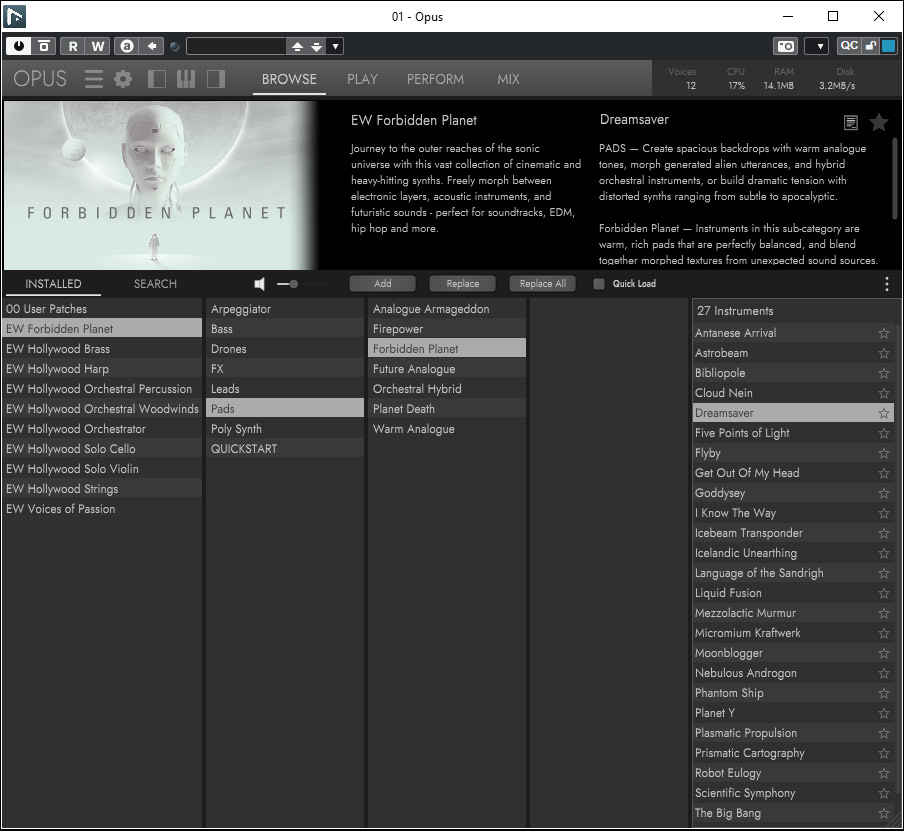Toggle the plugin power bypass button

[x=19, y=46]
